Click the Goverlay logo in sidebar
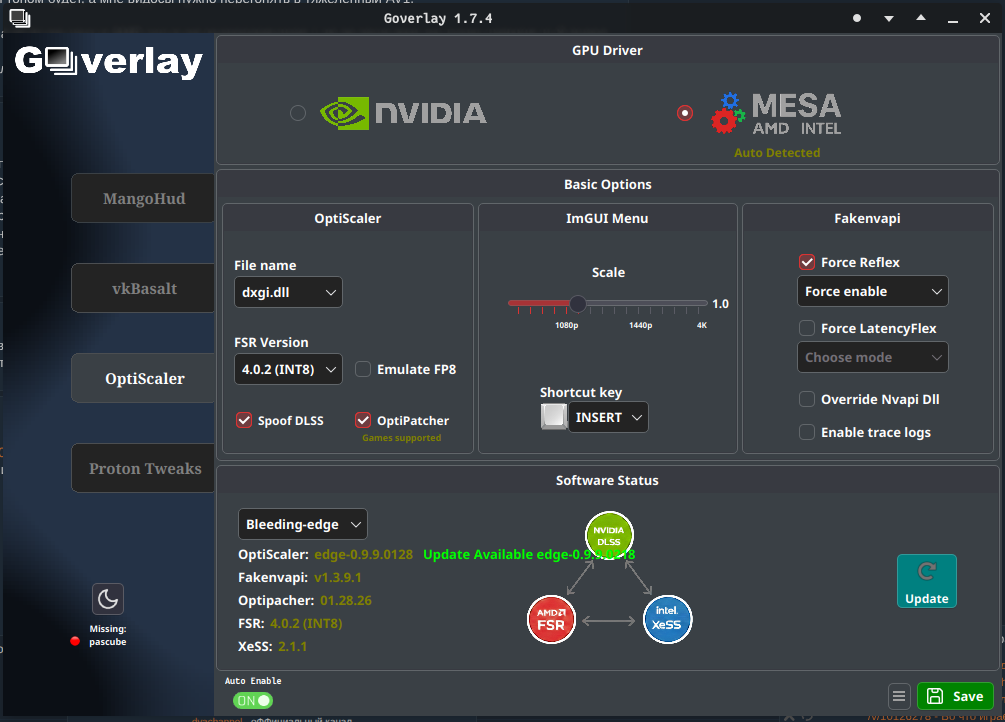This screenshot has height=722, width=1005. 108,62
